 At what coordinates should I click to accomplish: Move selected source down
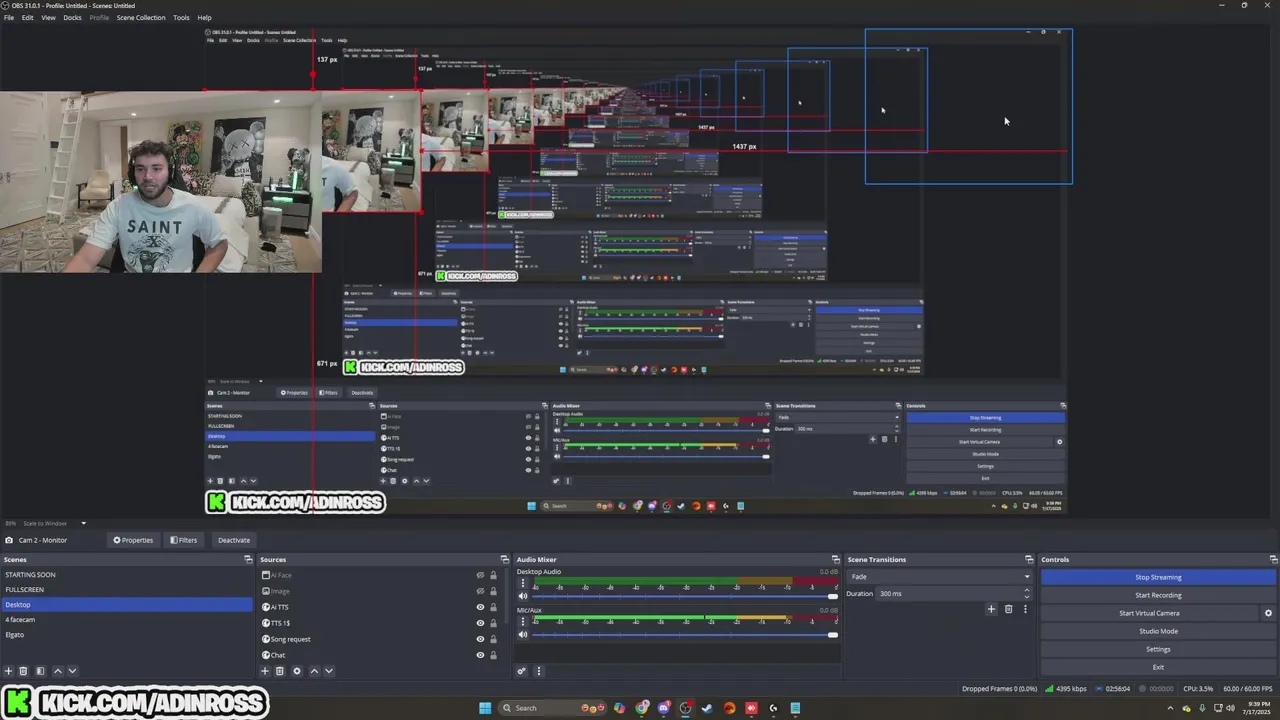coord(329,671)
